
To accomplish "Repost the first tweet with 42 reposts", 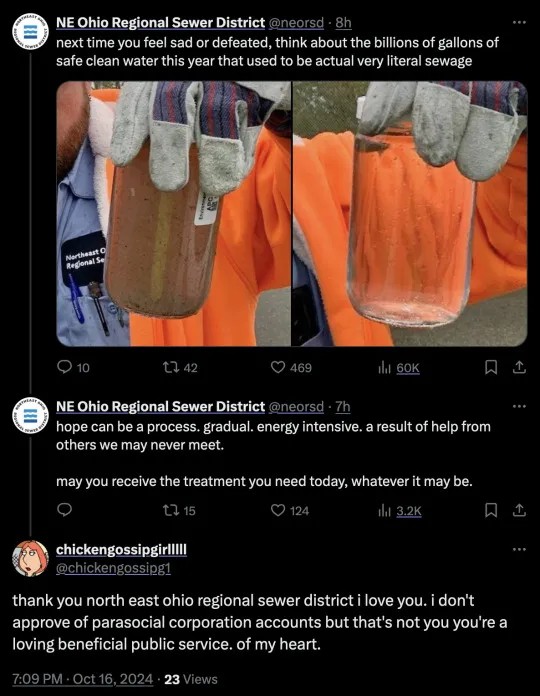I will [170, 368].
